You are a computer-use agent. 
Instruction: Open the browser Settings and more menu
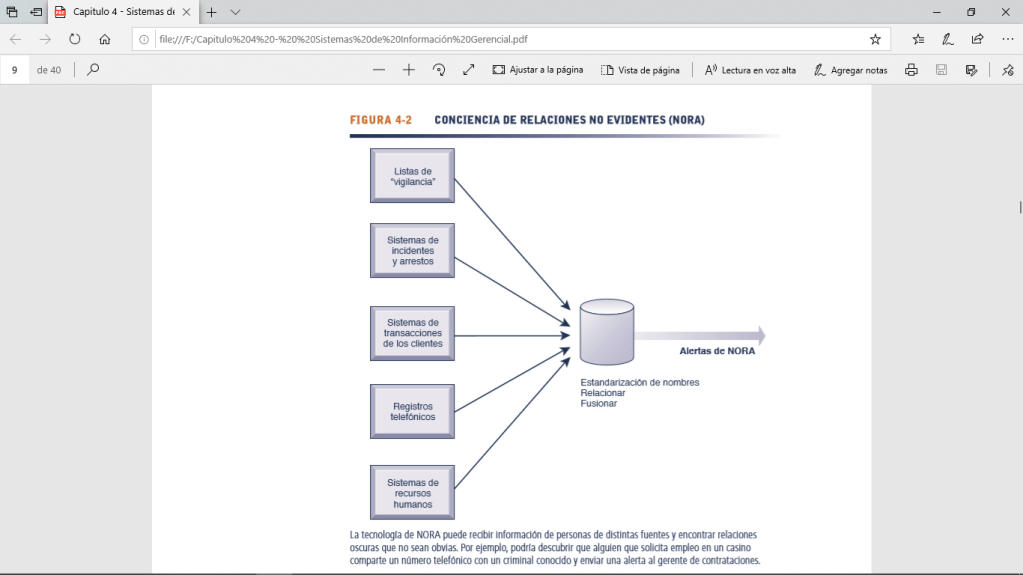coord(1007,39)
